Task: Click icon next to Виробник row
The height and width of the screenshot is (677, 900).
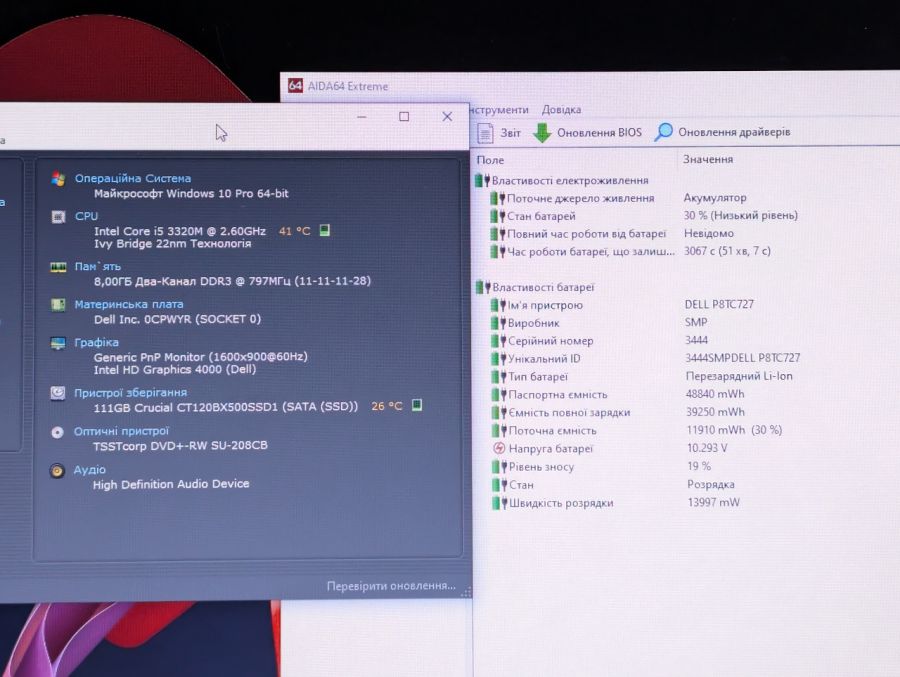Action: coord(498,323)
